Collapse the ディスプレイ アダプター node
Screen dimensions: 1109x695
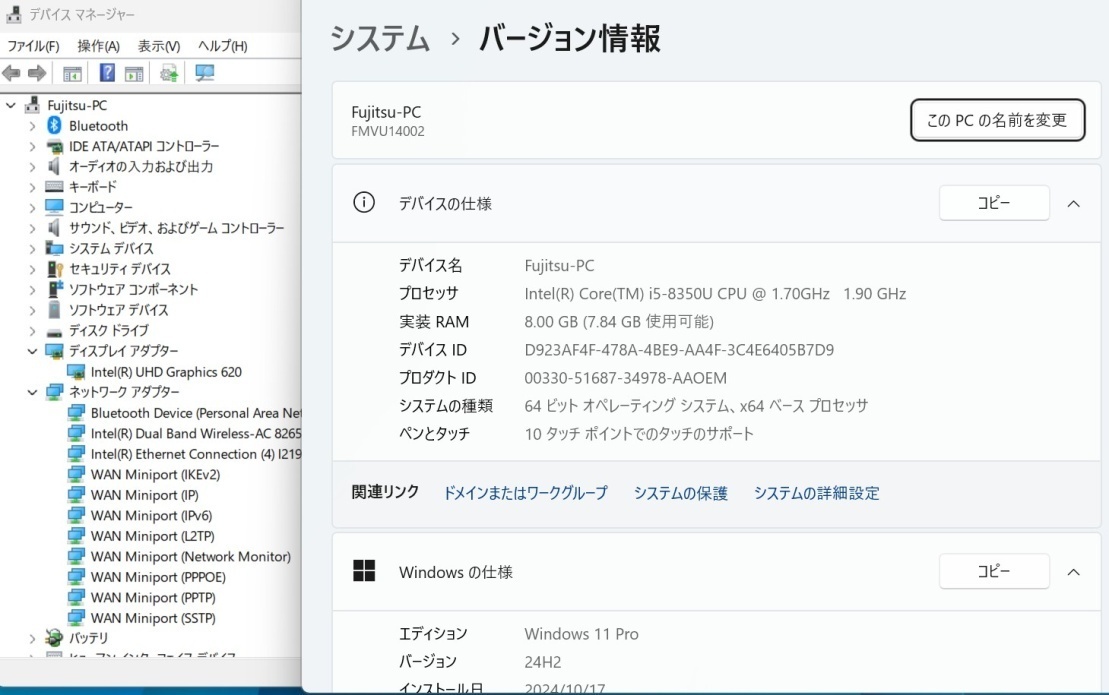[32, 351]
